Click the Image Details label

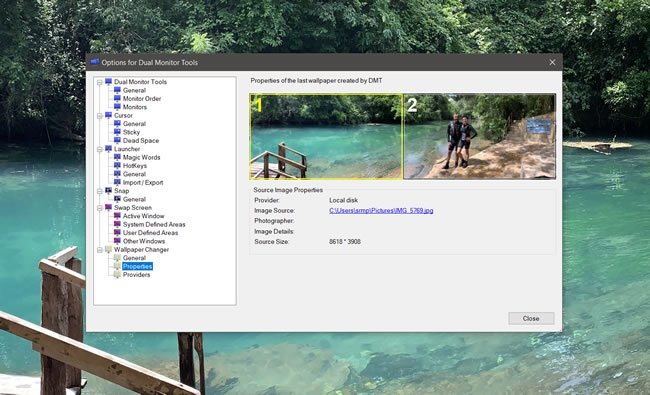(x=274, y=231)
